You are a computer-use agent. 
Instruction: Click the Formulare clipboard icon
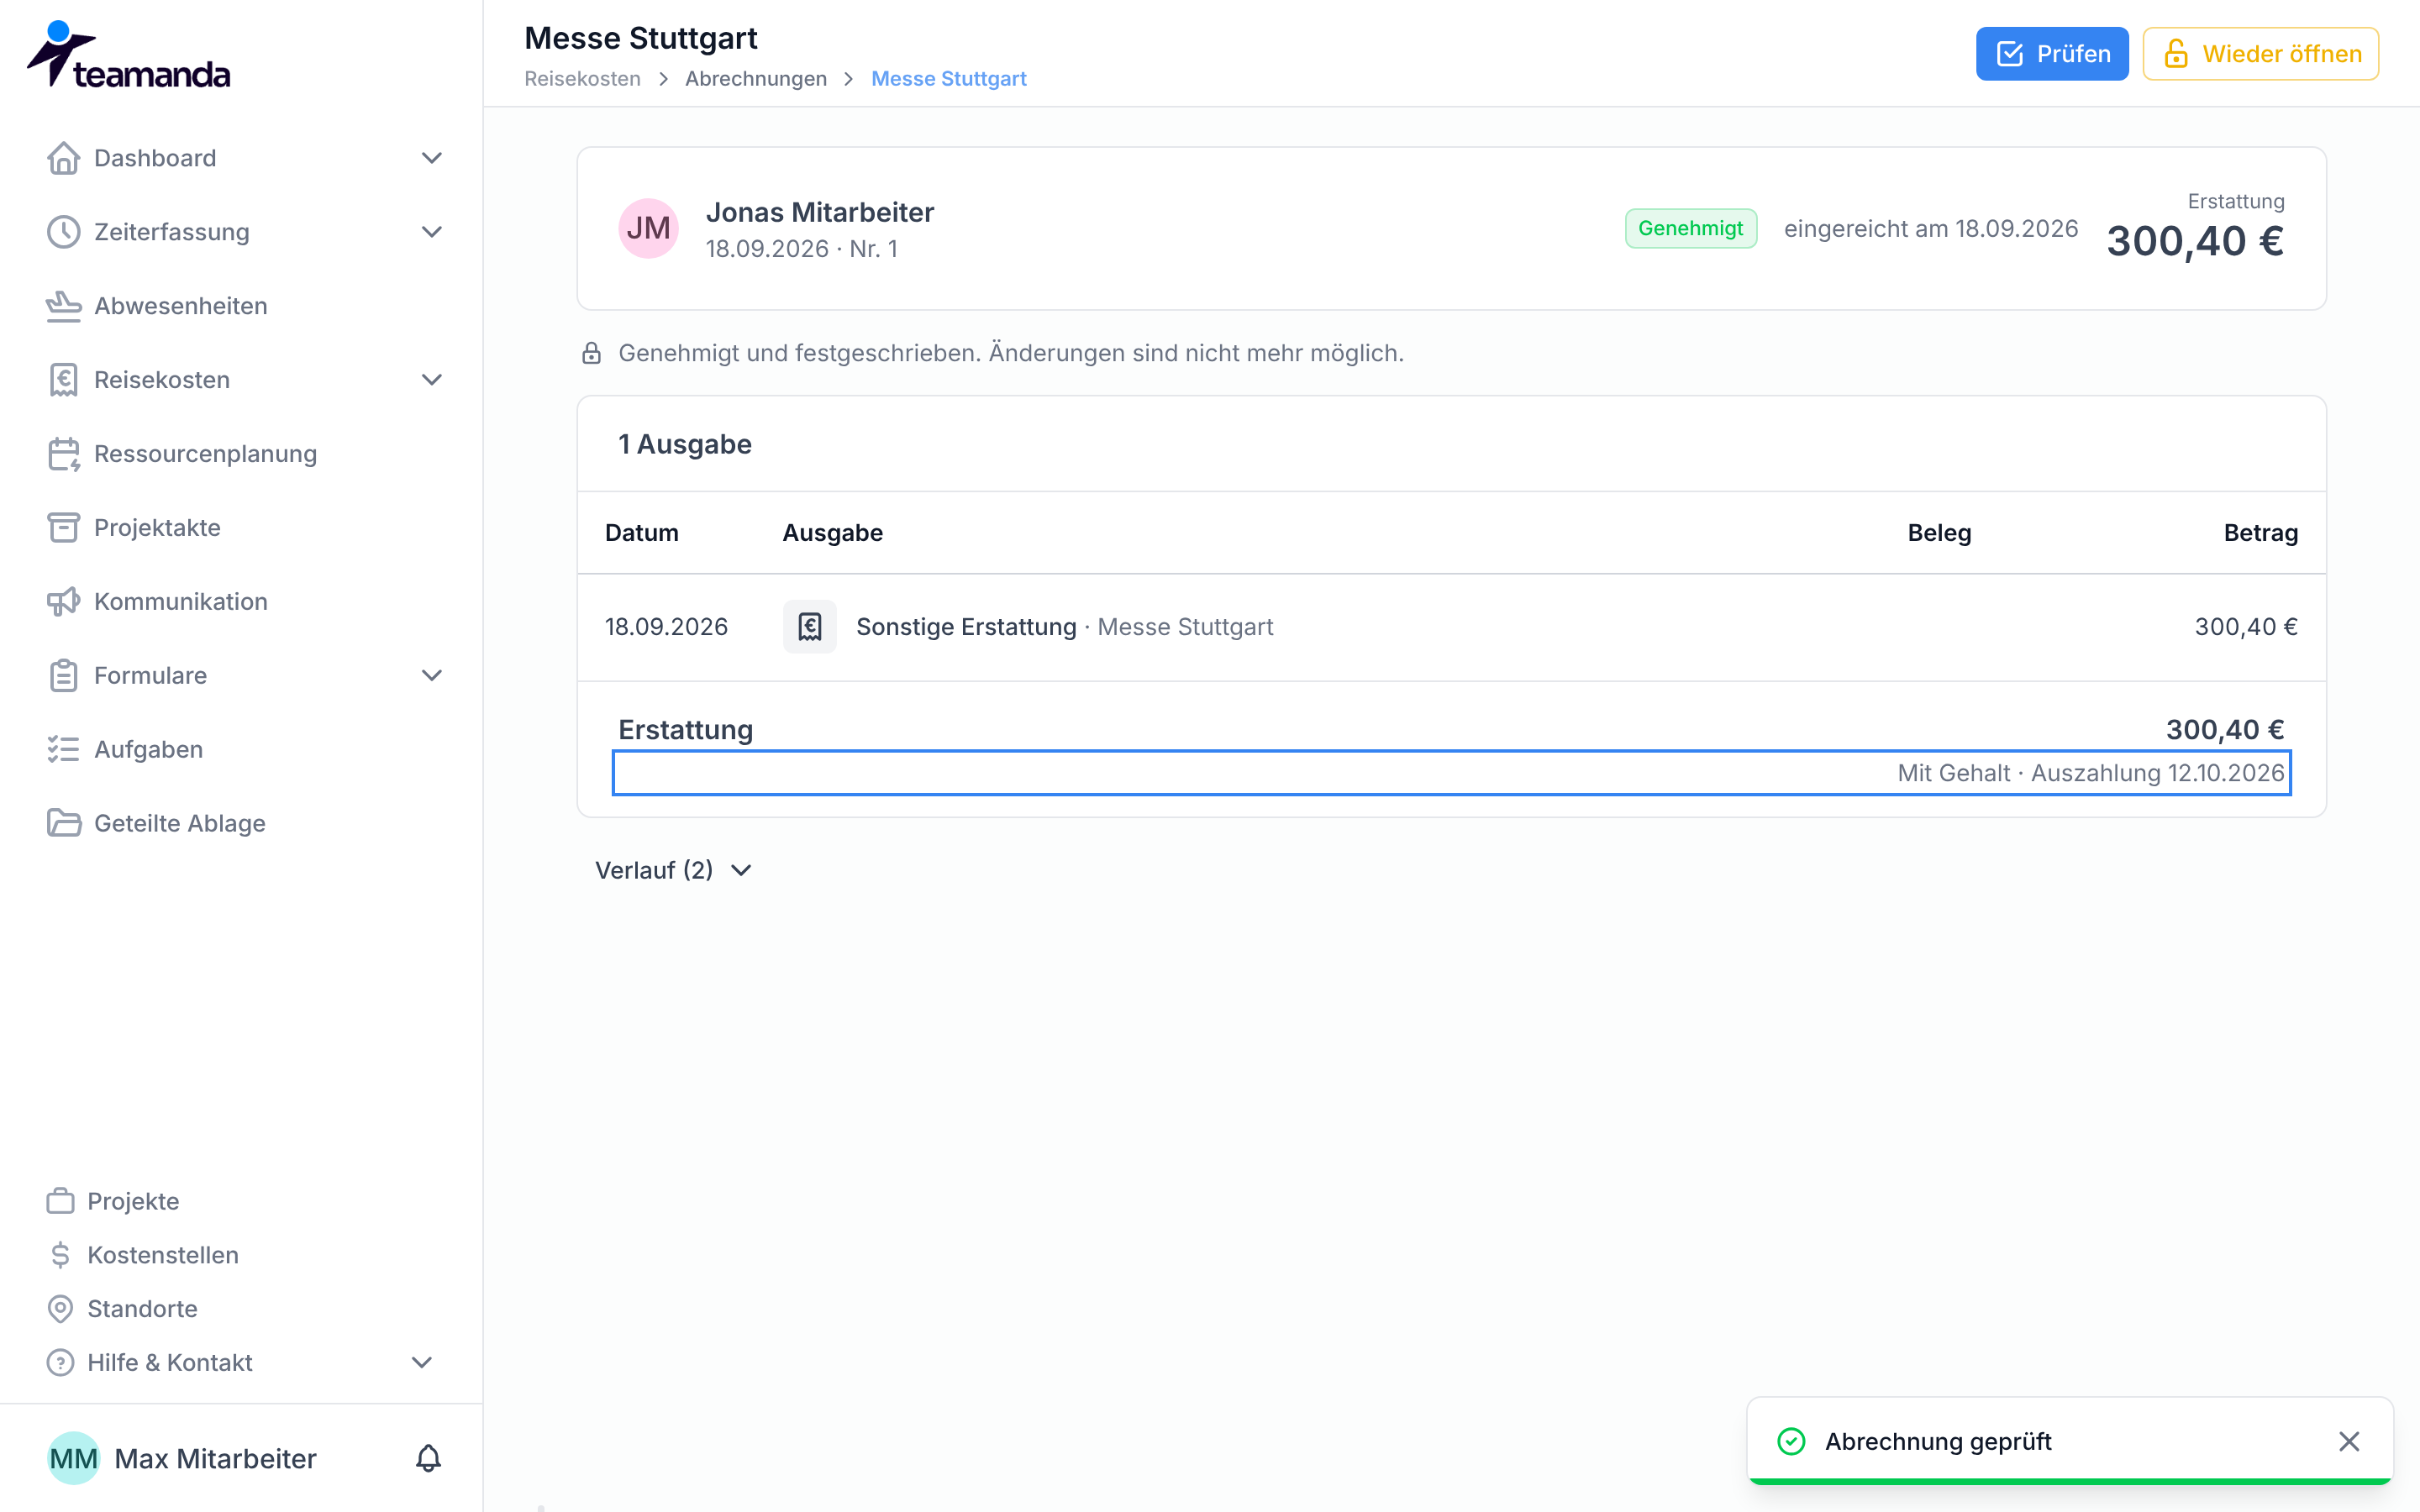[x=64, y=676]
